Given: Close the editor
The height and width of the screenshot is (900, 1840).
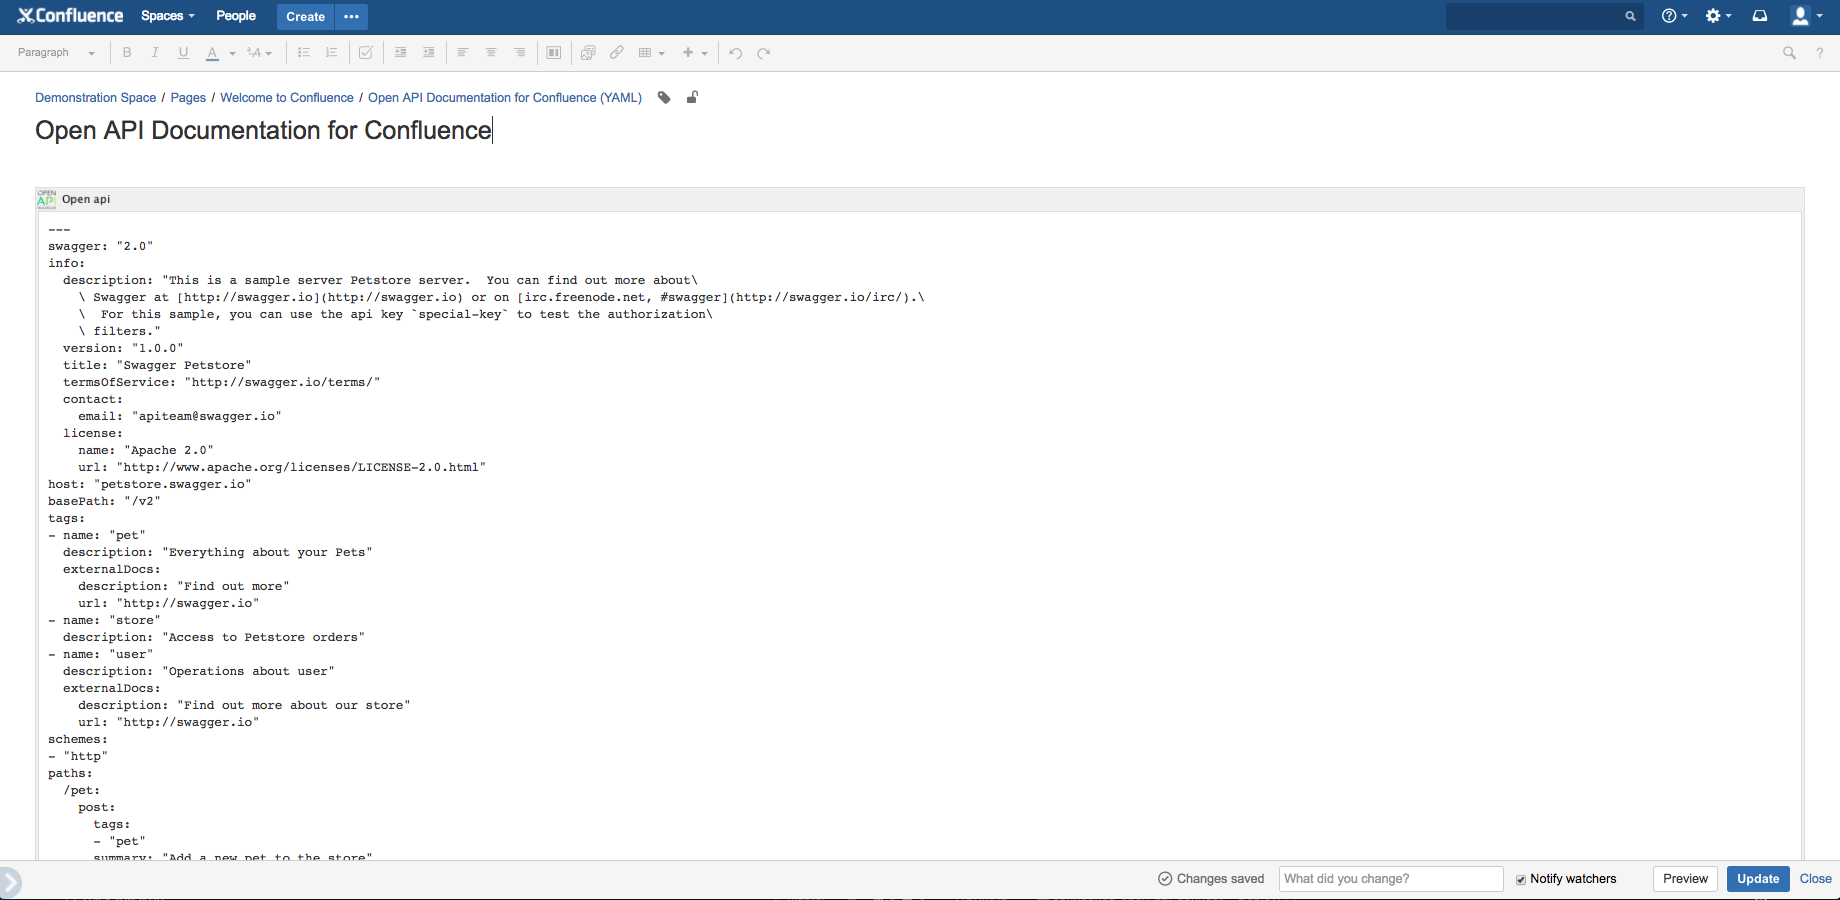Looking at the screenshot, I should (1816, 879).
